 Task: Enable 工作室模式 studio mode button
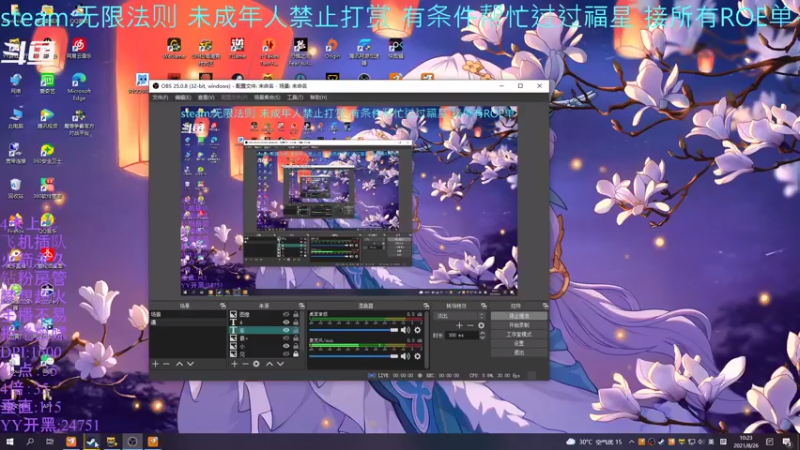coord(519,335)
